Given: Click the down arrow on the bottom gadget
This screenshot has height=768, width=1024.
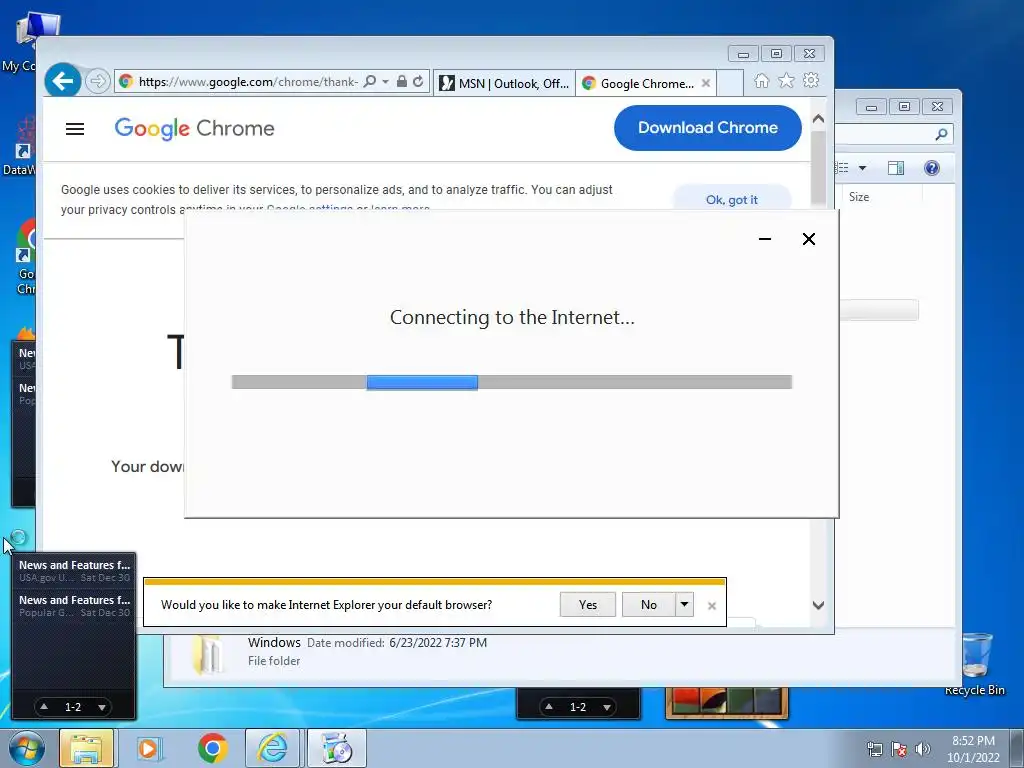Looking at the screenshot, I should coord(607,707).
